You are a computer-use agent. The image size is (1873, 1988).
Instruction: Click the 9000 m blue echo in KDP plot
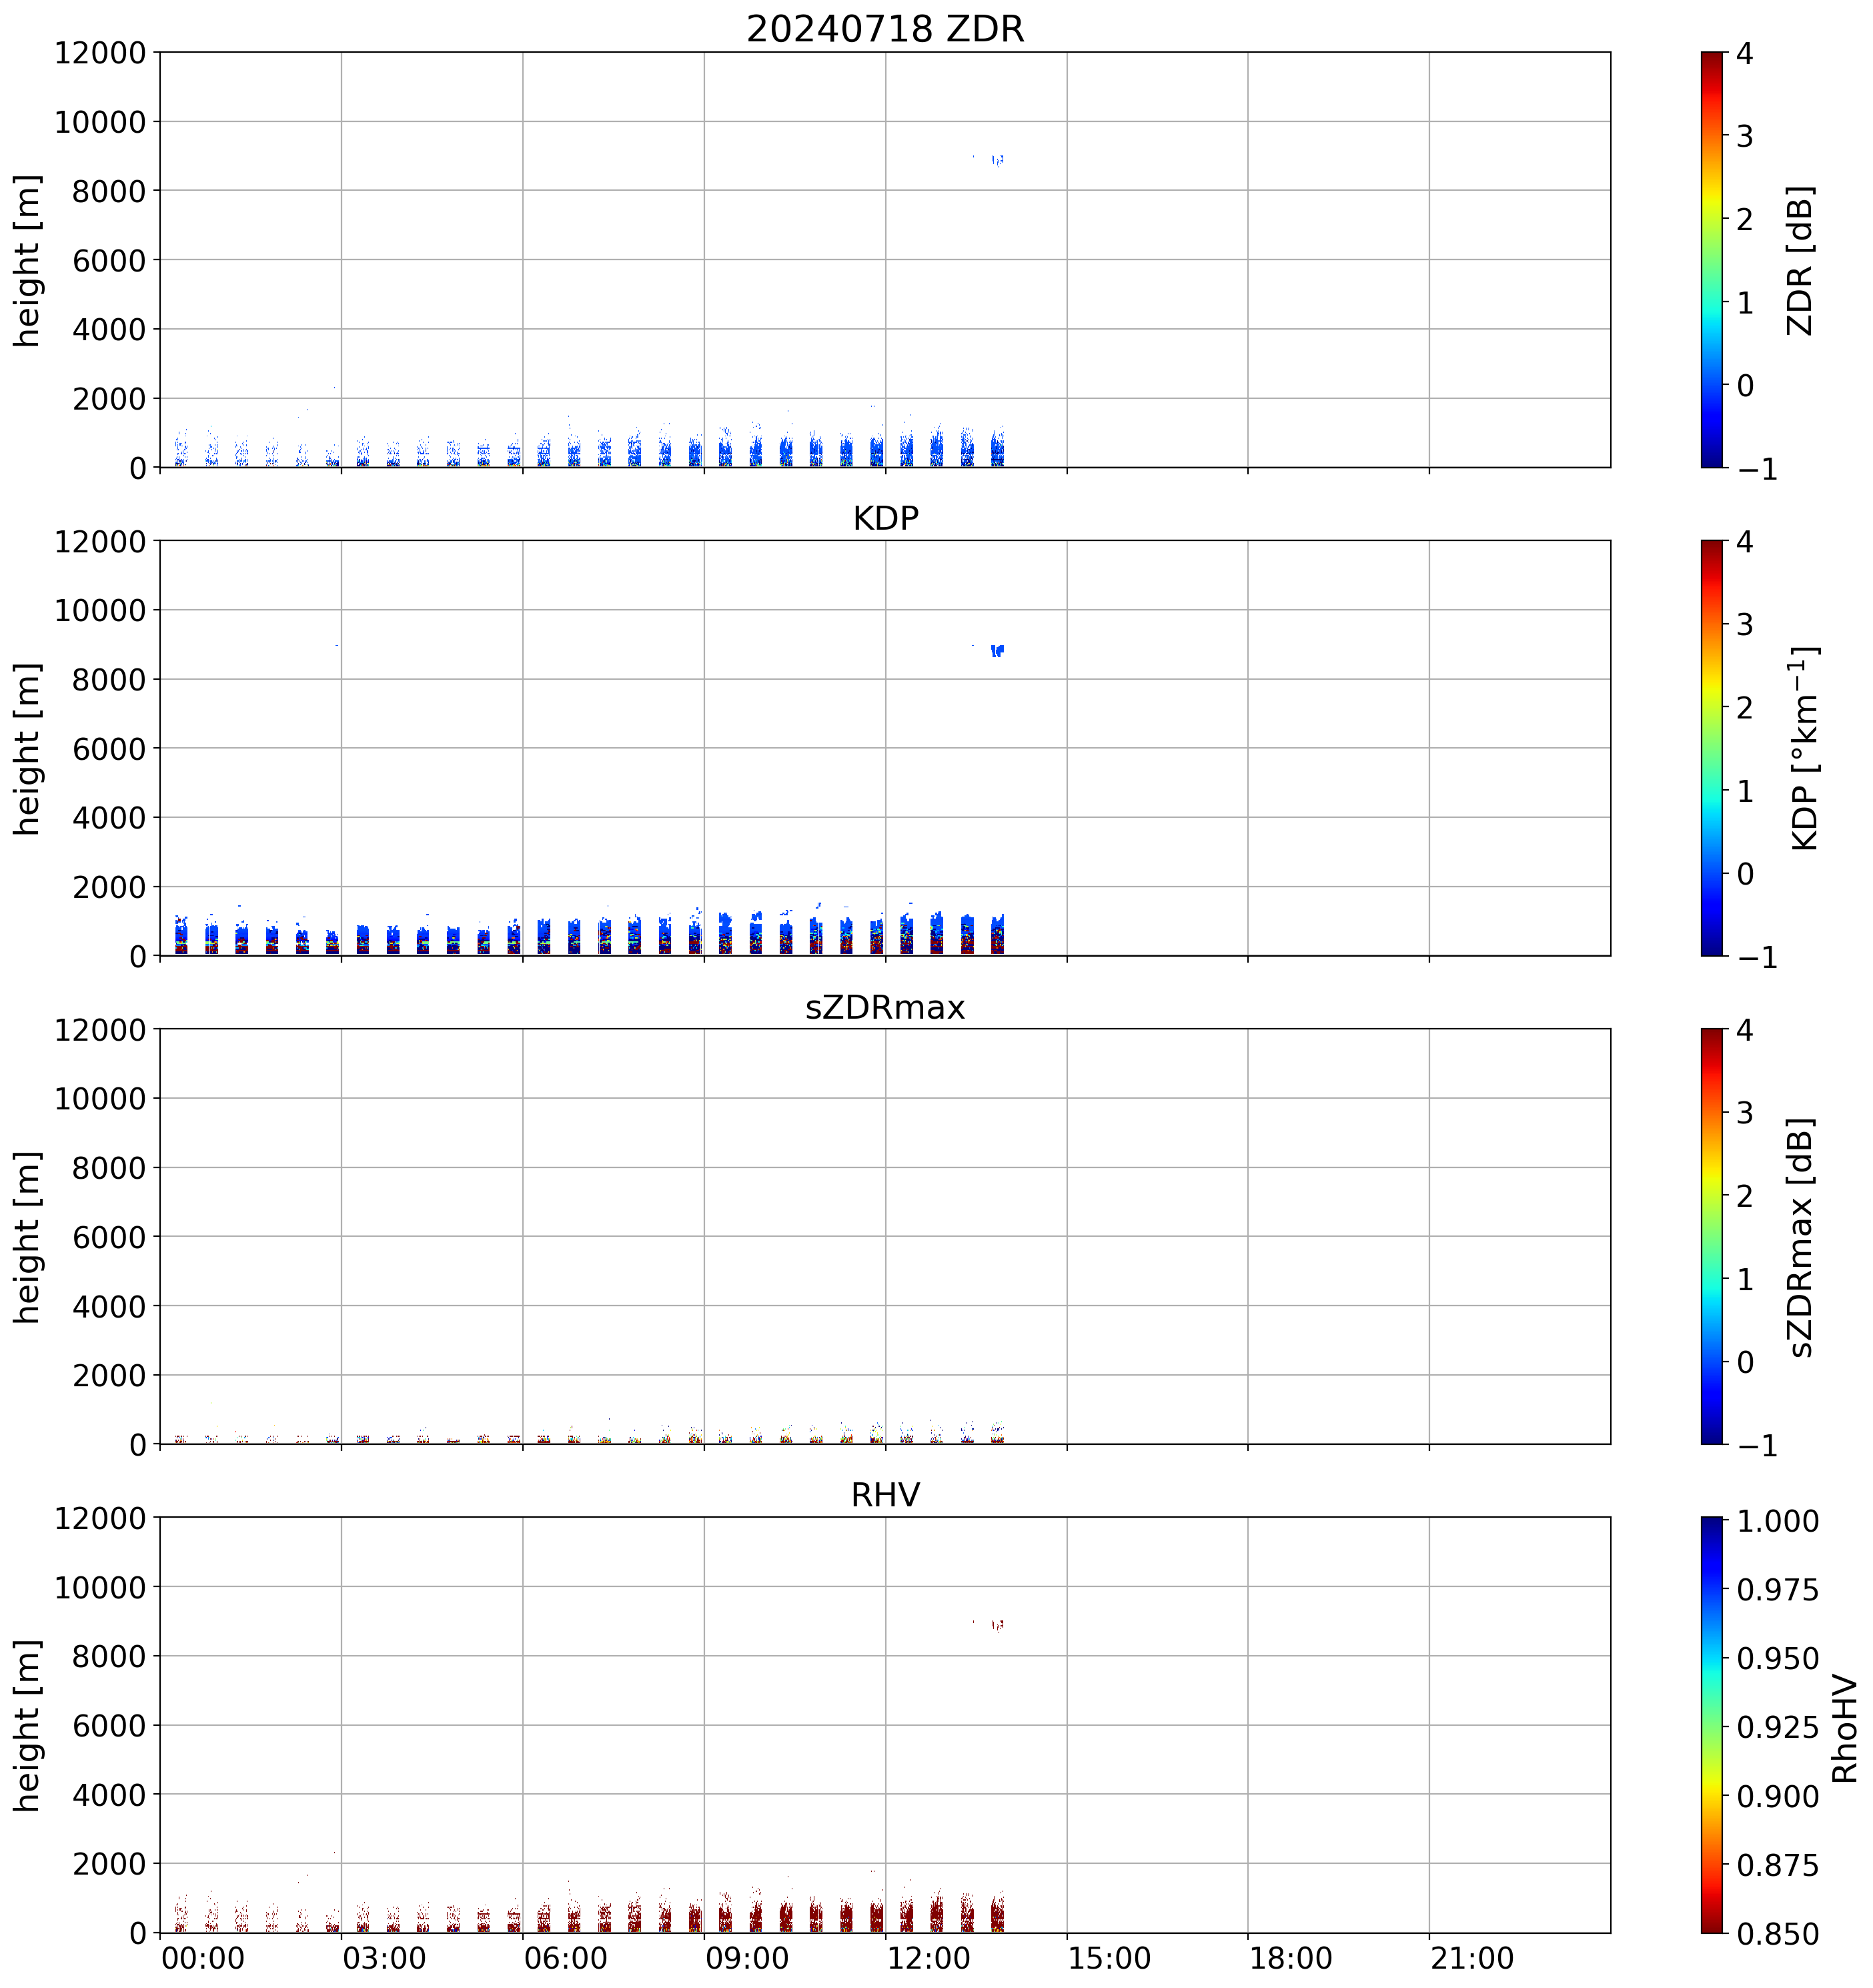tap(997, 651)
